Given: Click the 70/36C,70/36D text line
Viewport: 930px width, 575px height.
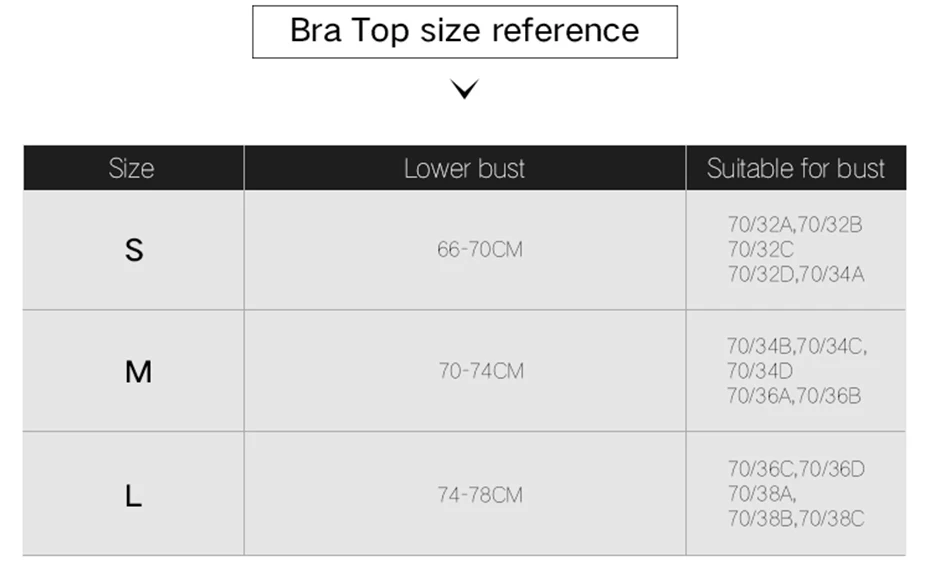Looking at the screenshot, I should point(796,469).
